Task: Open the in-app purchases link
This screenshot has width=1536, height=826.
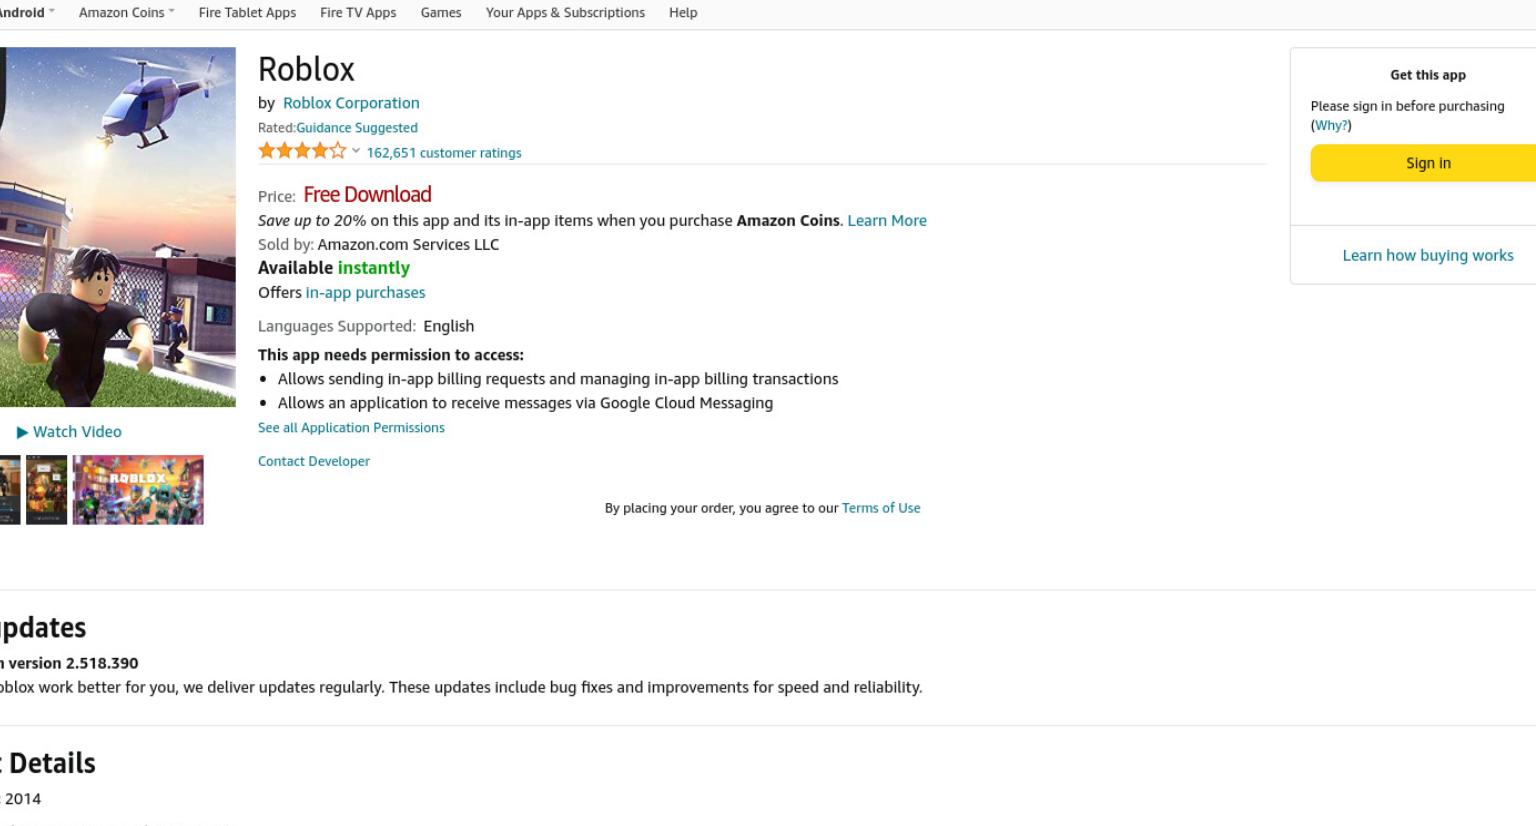Action: pyautogui.click(x=365, y=292)
